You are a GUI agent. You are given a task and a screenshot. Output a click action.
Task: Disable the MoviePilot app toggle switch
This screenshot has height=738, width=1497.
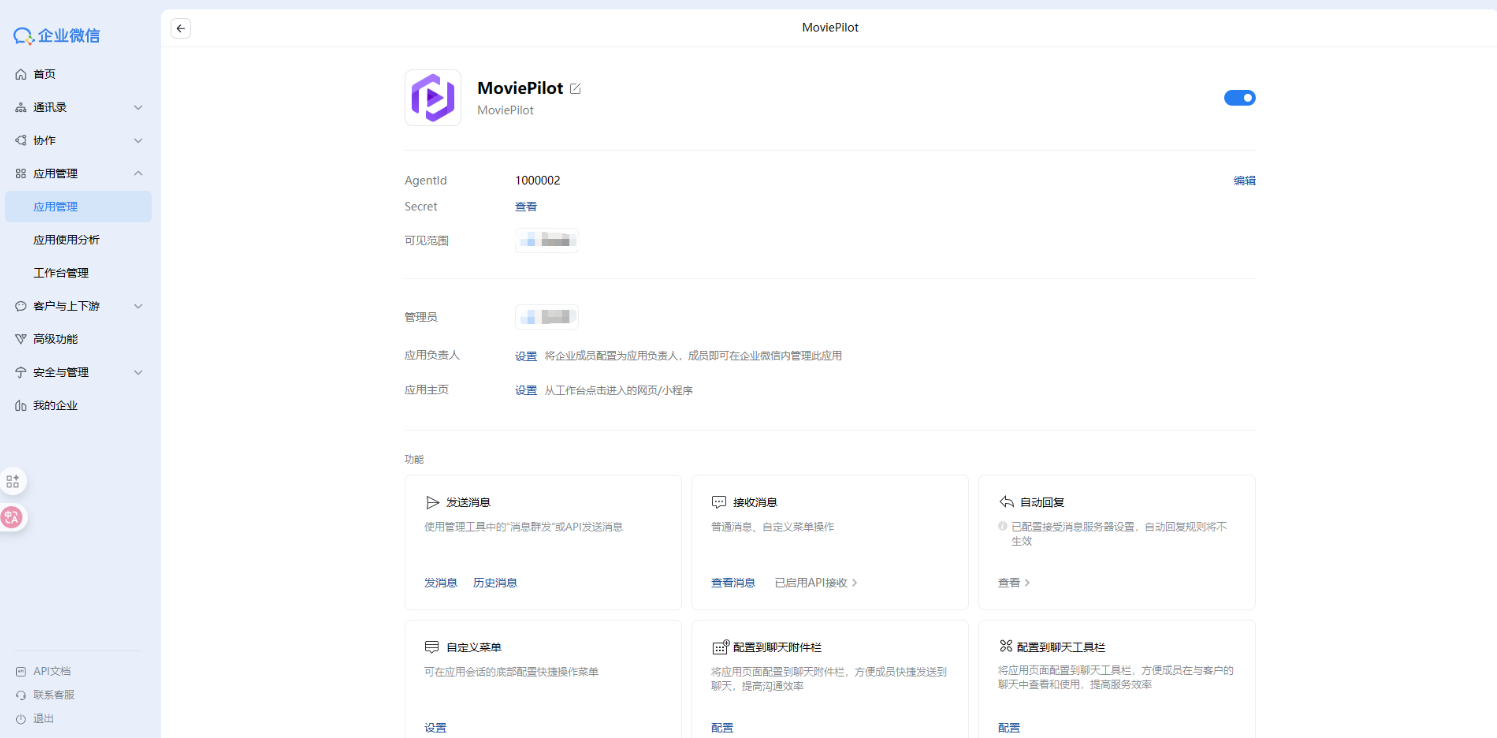[x=1240, y=98]
